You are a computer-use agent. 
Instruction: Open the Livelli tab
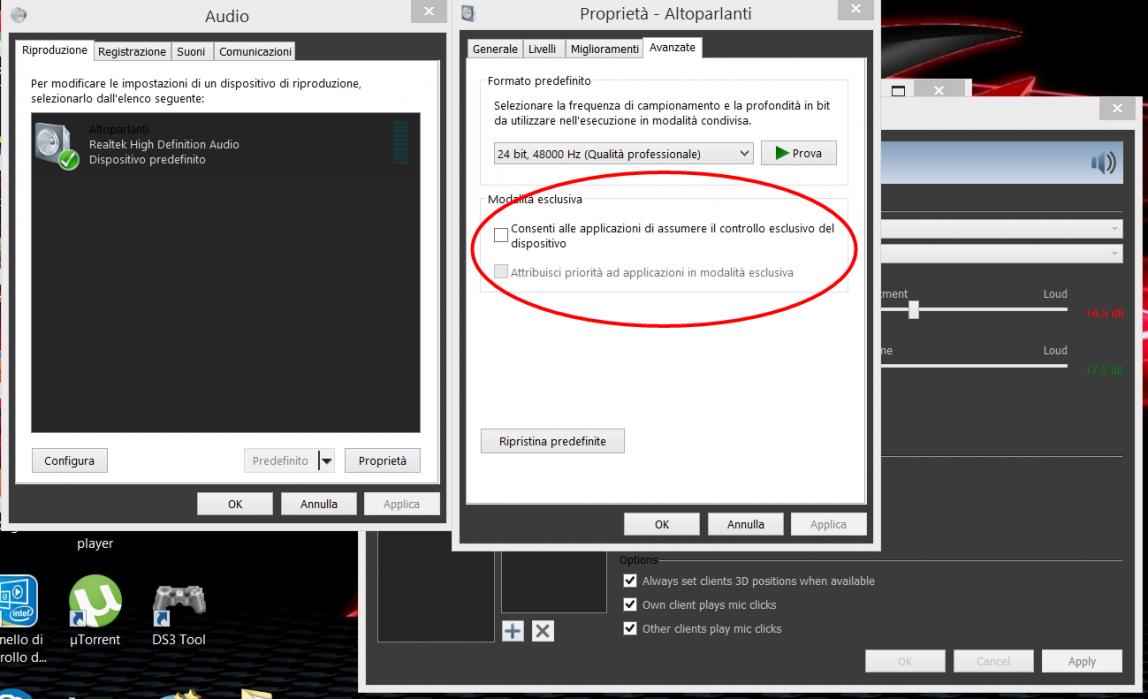542,50
